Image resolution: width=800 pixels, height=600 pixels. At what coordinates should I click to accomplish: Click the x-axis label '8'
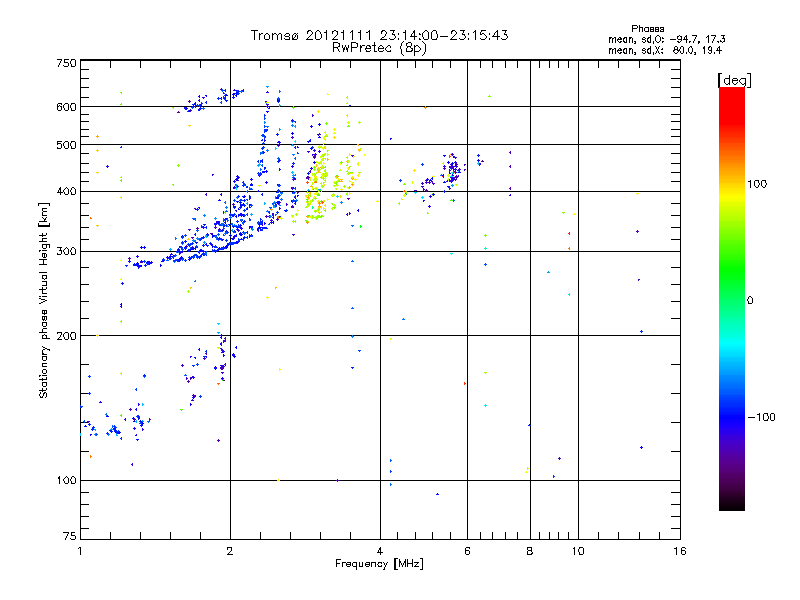530,551
